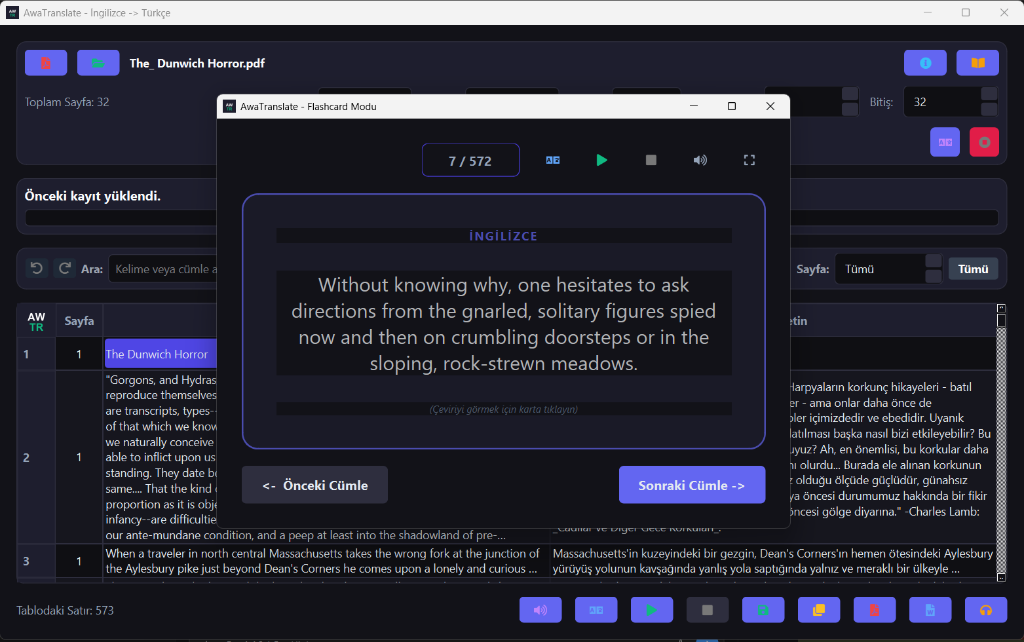Click the orange open-book icon button
This screenshot has height=642, width=1024.
point(978,63)
